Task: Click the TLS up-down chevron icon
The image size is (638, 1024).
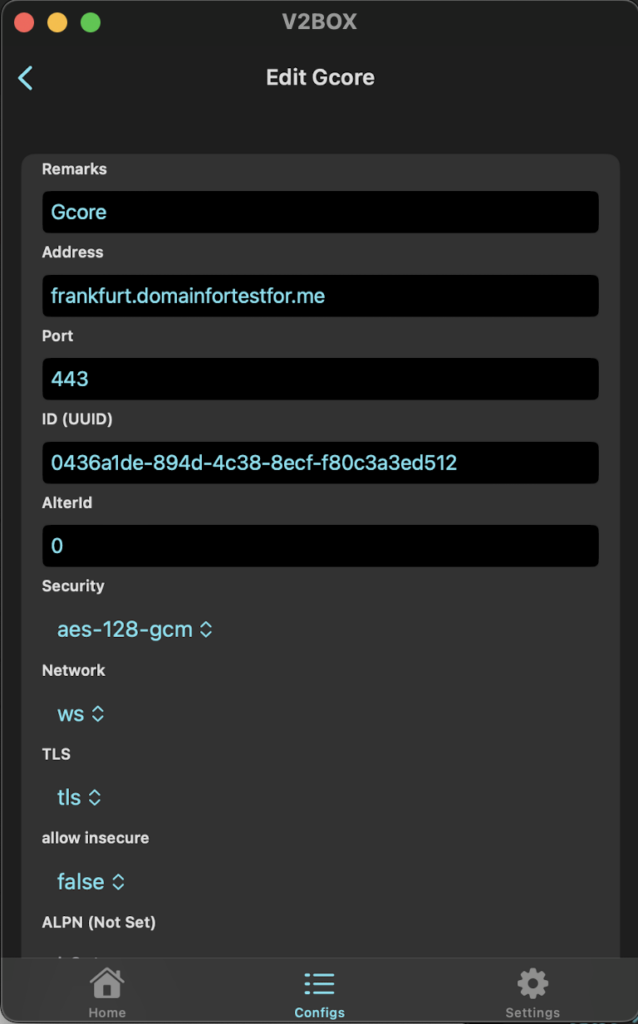Action: click(95, 797)
